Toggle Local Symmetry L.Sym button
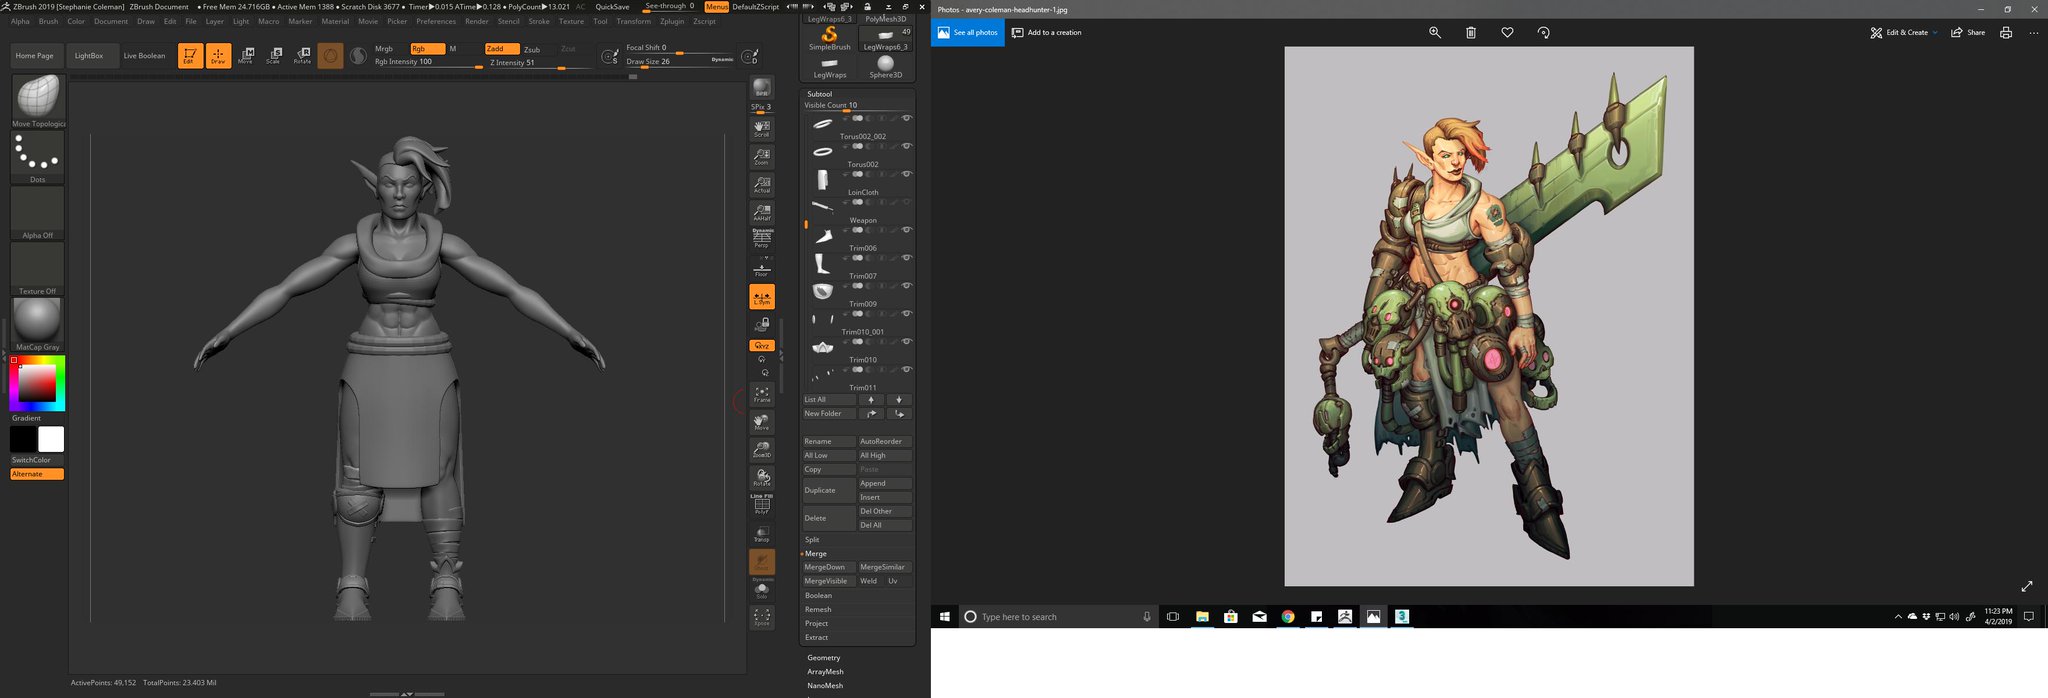This screenshot has height=698, width=2048. click(x=762, y=297)
